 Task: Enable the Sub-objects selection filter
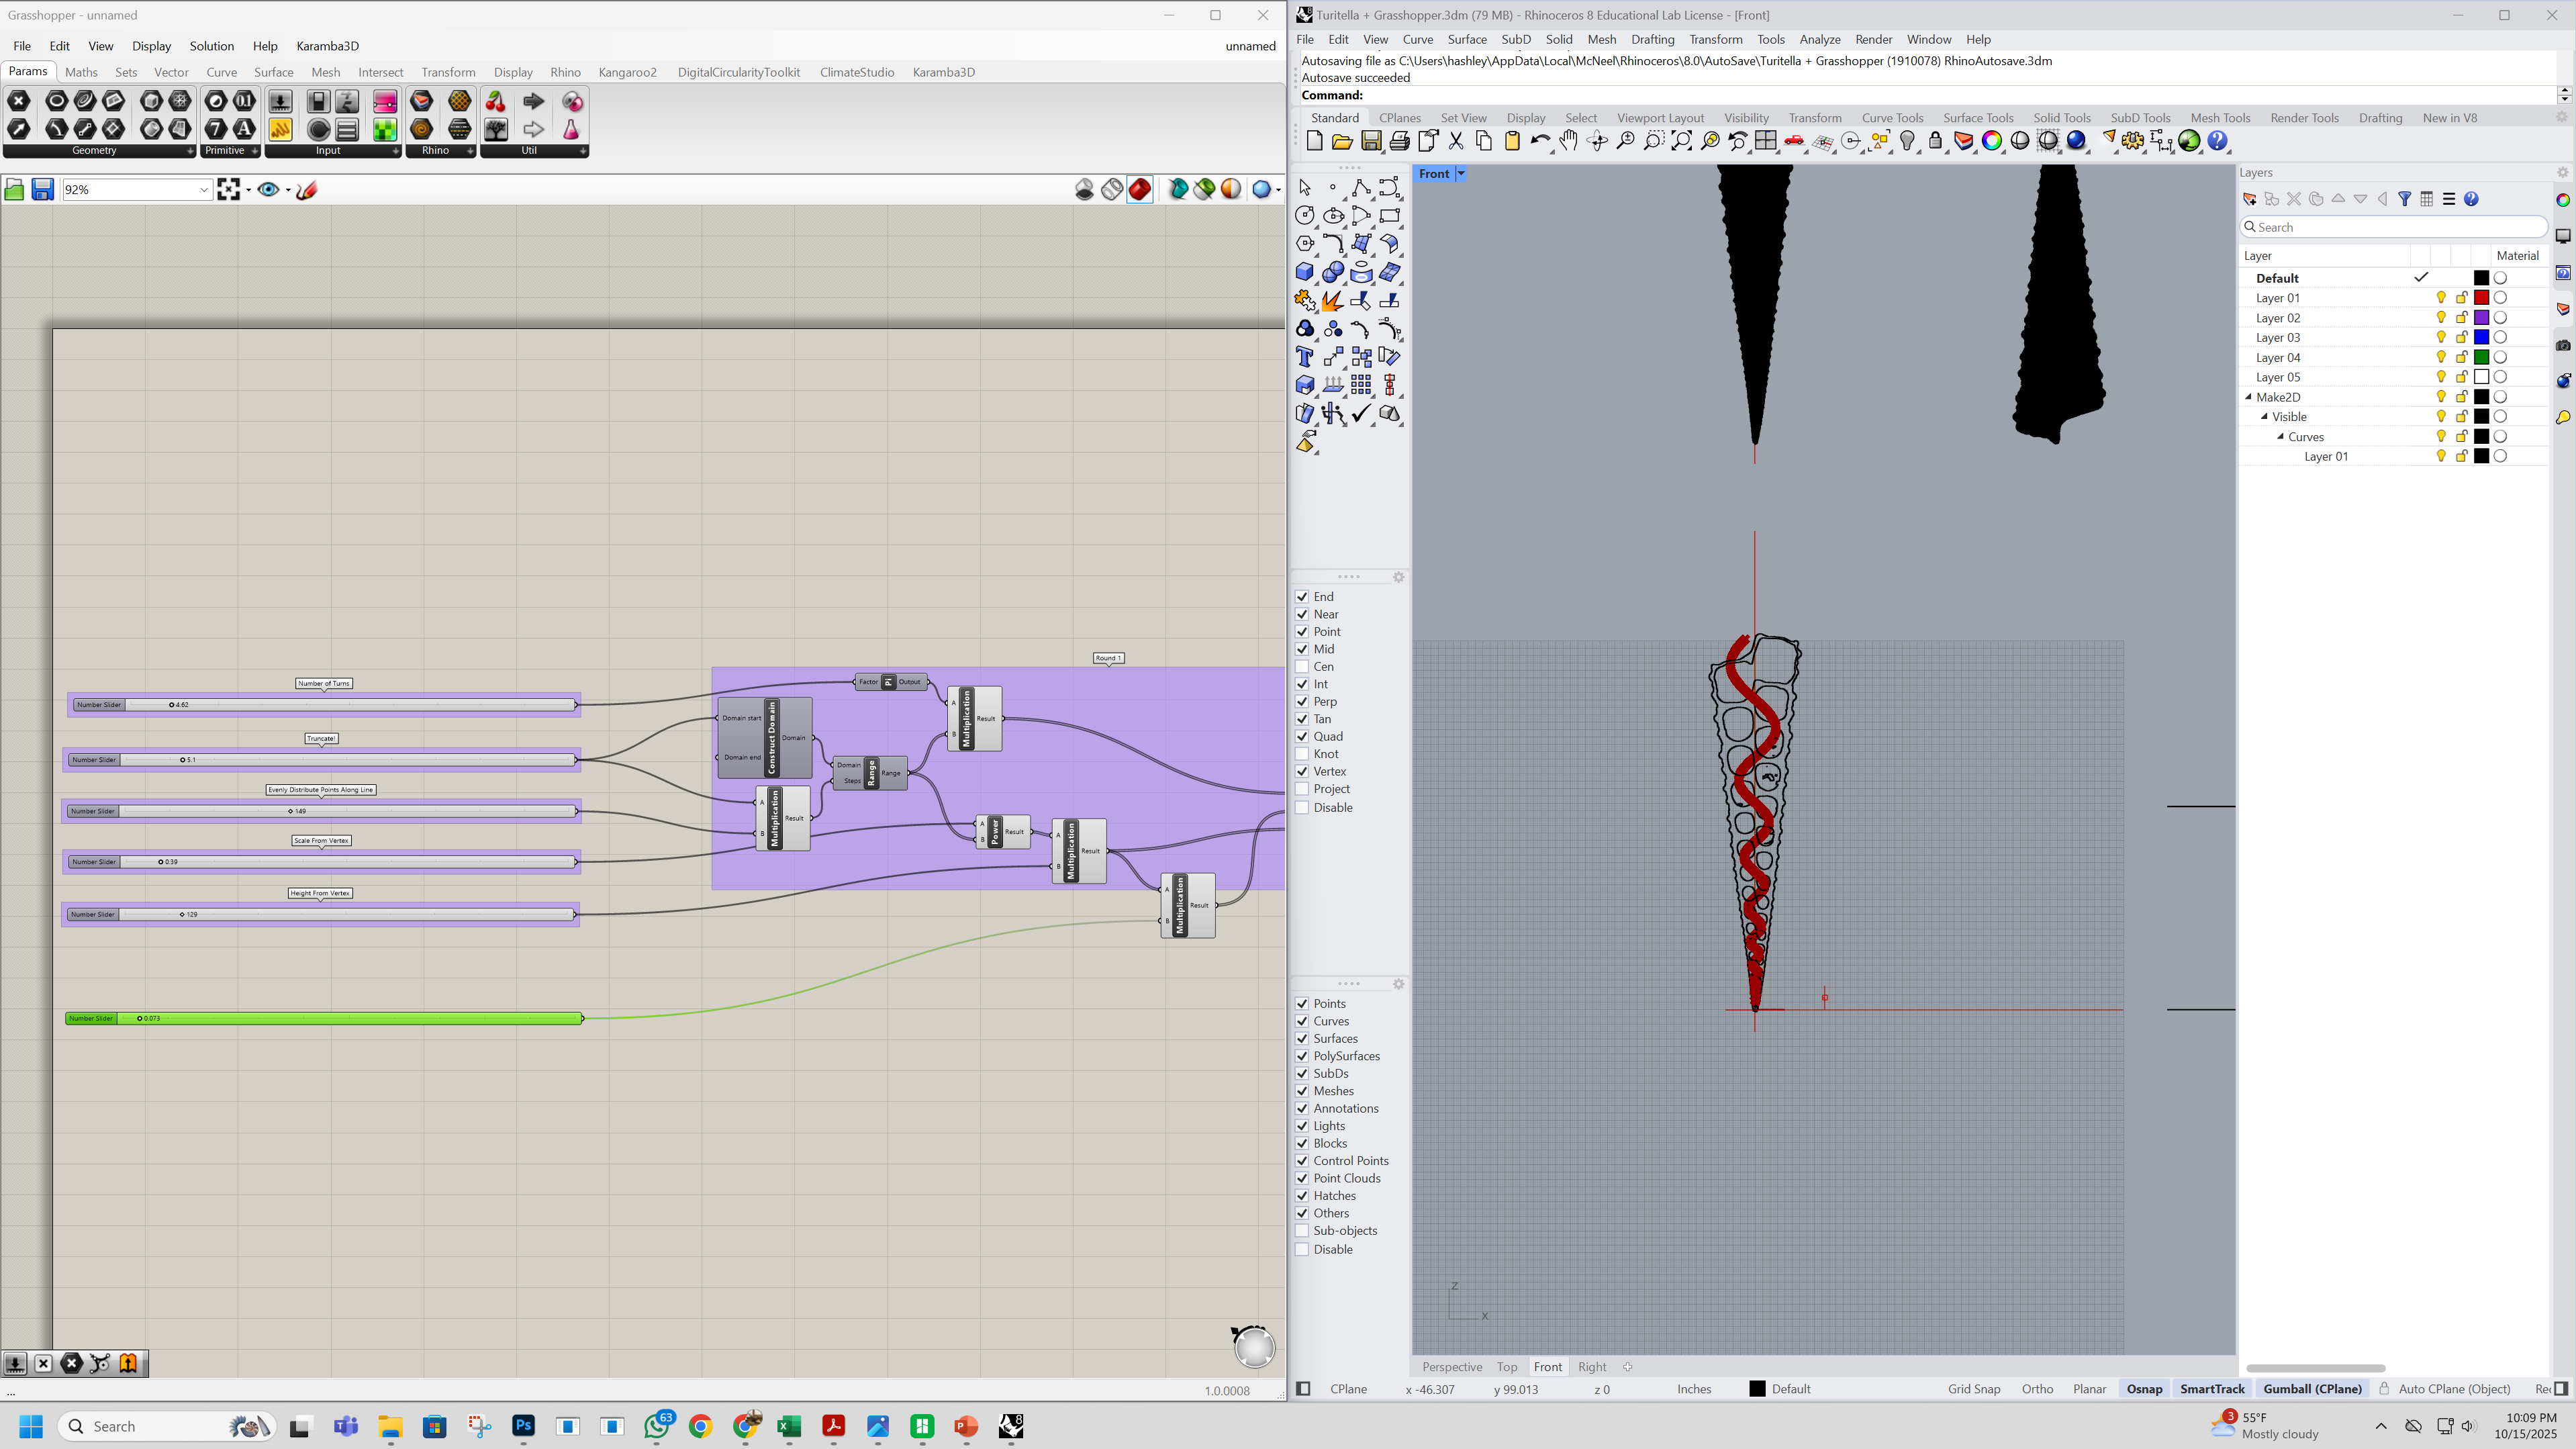1302,1231
